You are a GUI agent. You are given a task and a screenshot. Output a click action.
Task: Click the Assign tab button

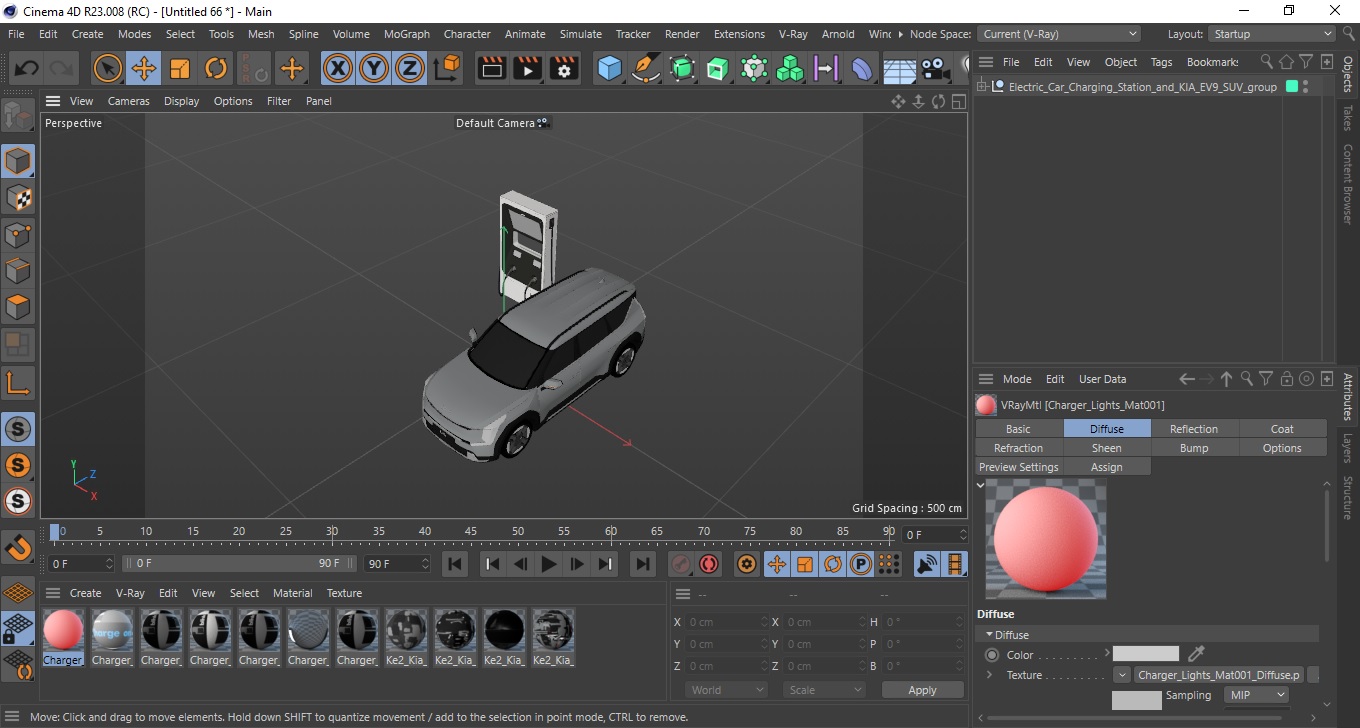[1106, 467]
